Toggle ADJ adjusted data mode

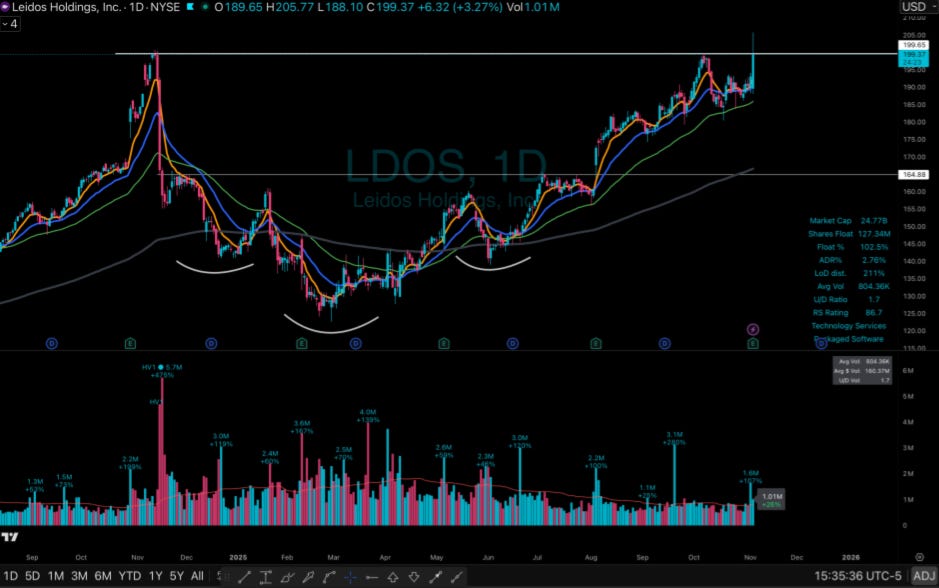[x=923, y=576]
